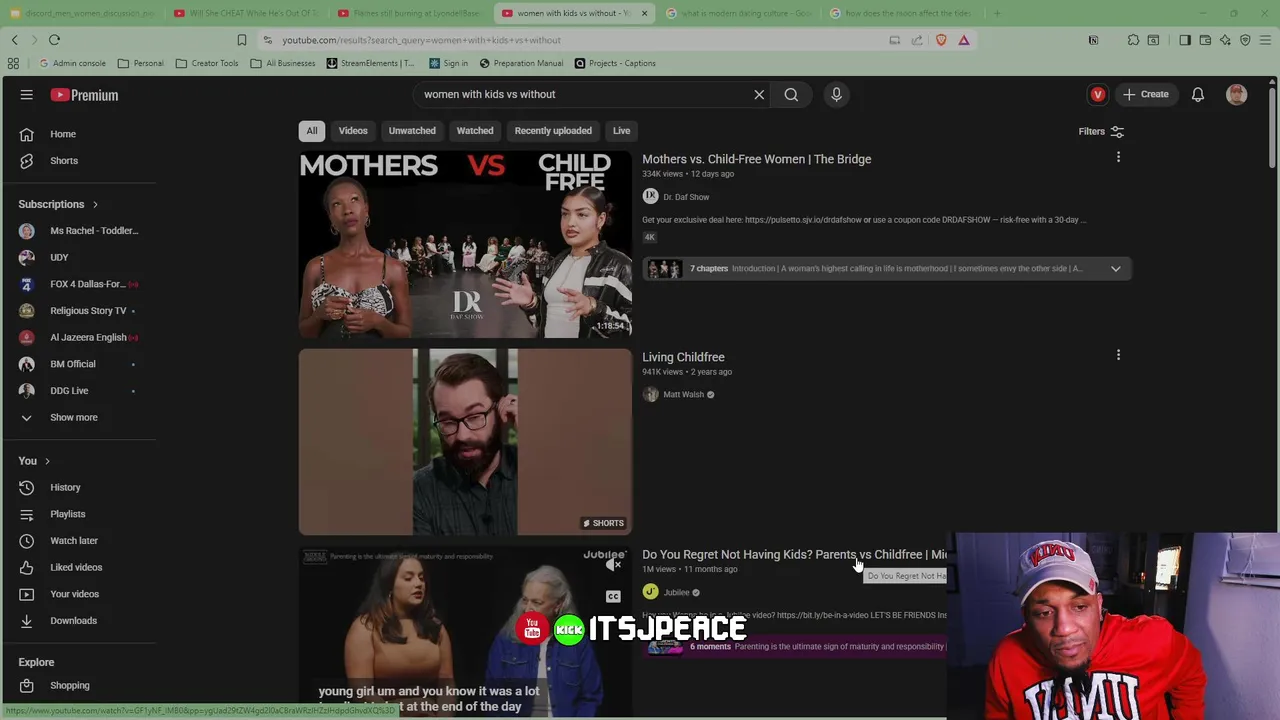Open Liked videos in the sidebar
The height and width of the screenshot is (720, 1280).
click(78, 568)
